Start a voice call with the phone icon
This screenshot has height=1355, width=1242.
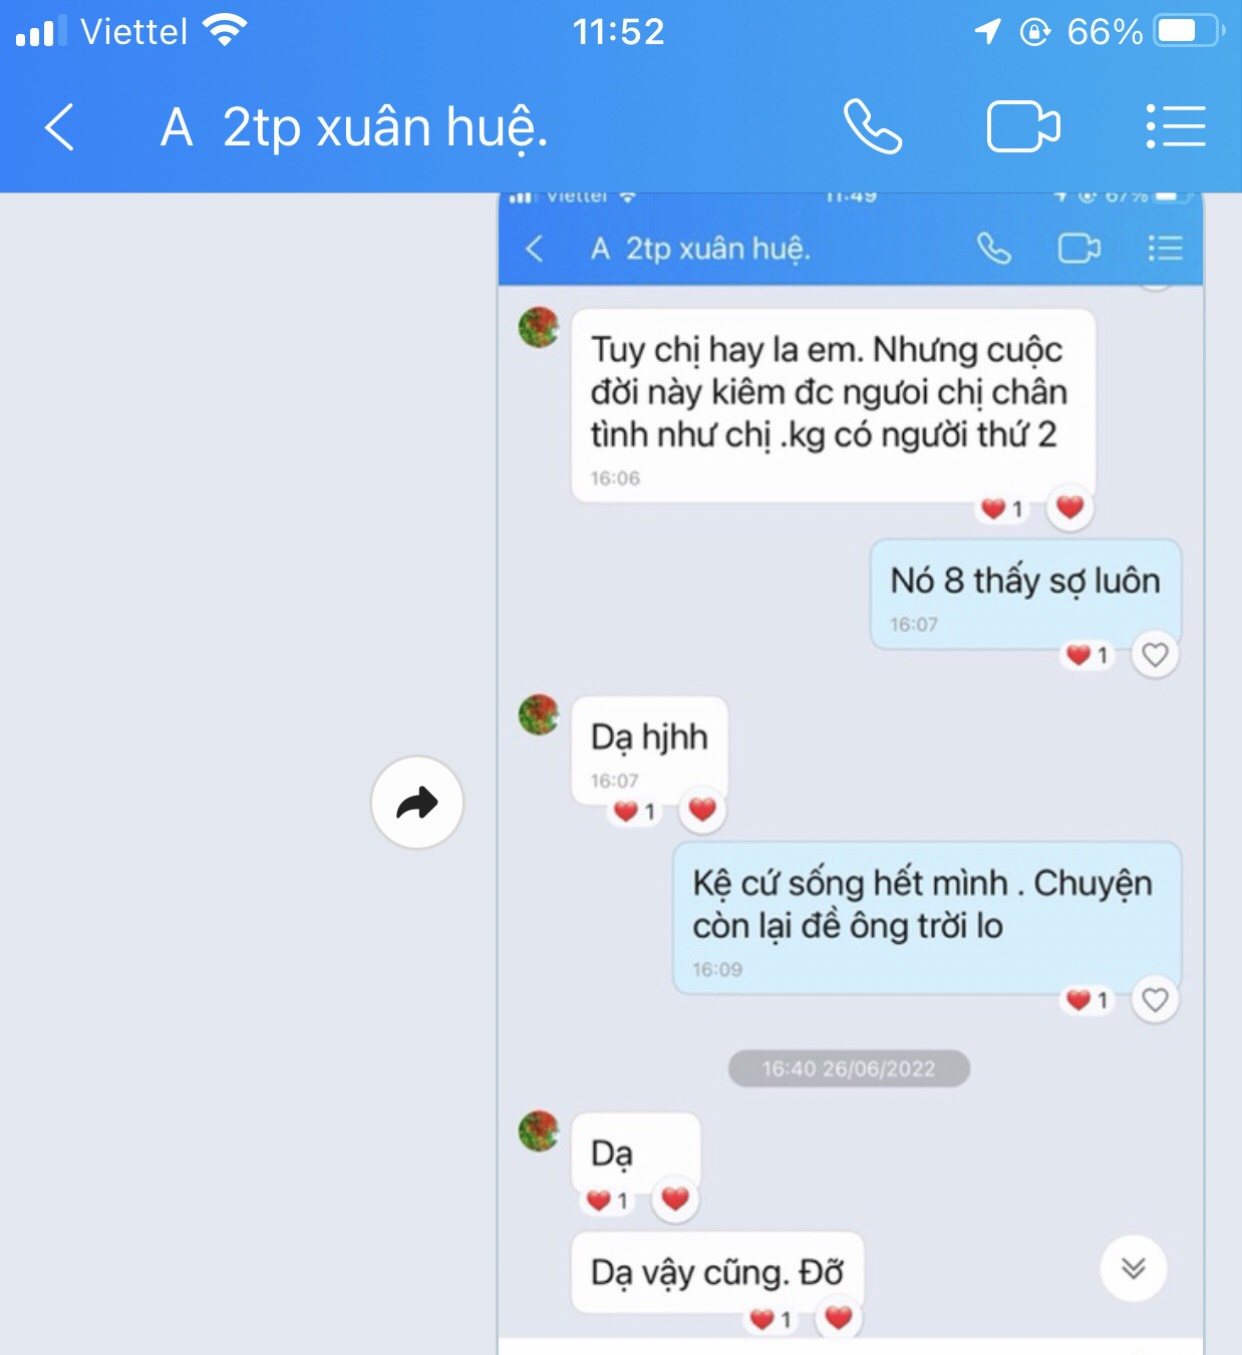(873, 127)
